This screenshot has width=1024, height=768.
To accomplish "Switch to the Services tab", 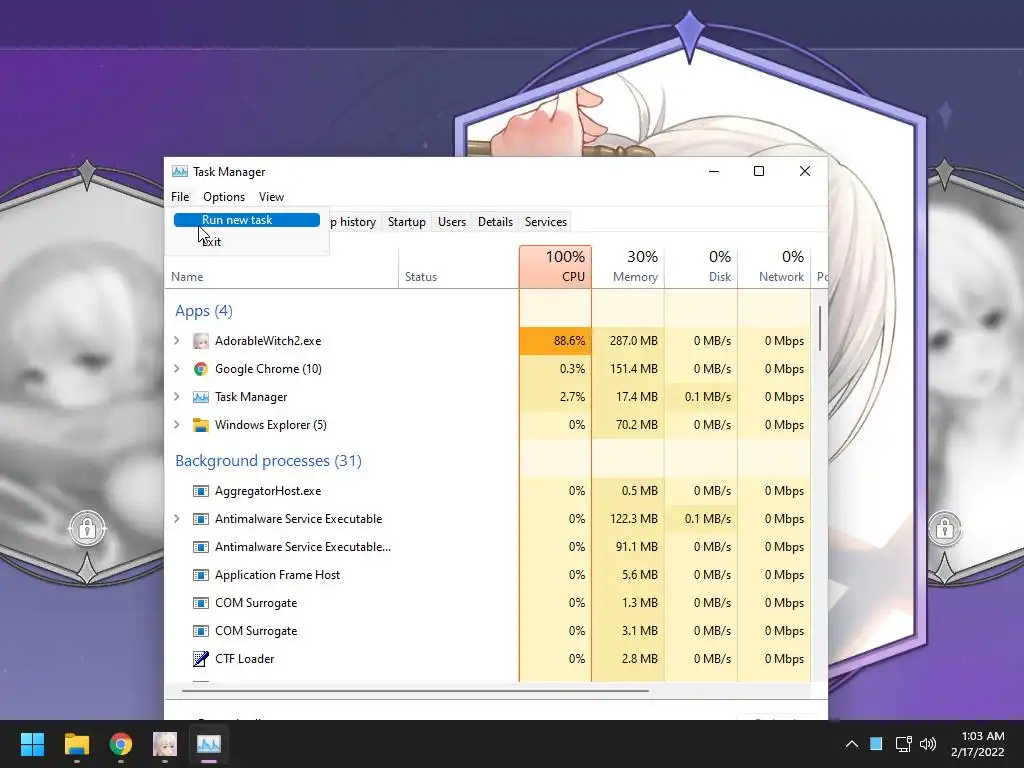I will coord(546,222).
